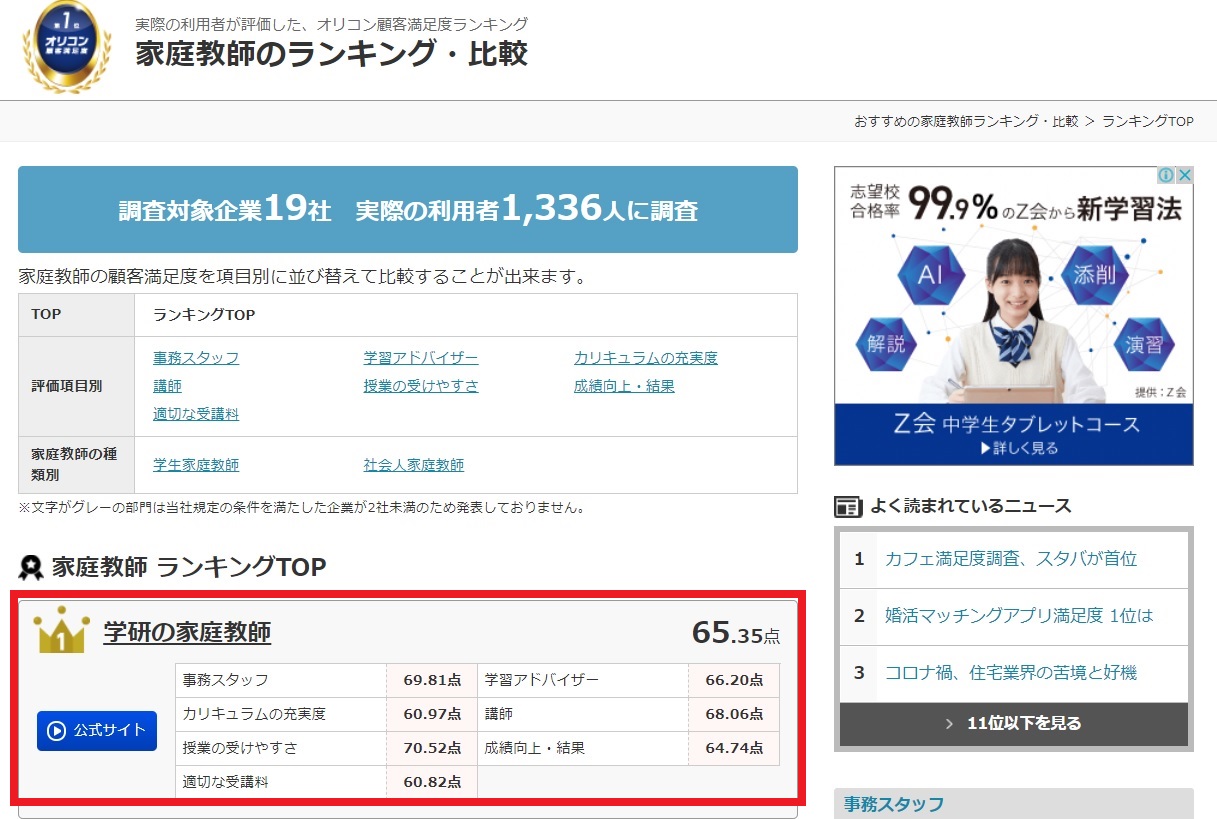
Task: Click the 事務スタッフ score 69.81点
Action: coord(432,680)
